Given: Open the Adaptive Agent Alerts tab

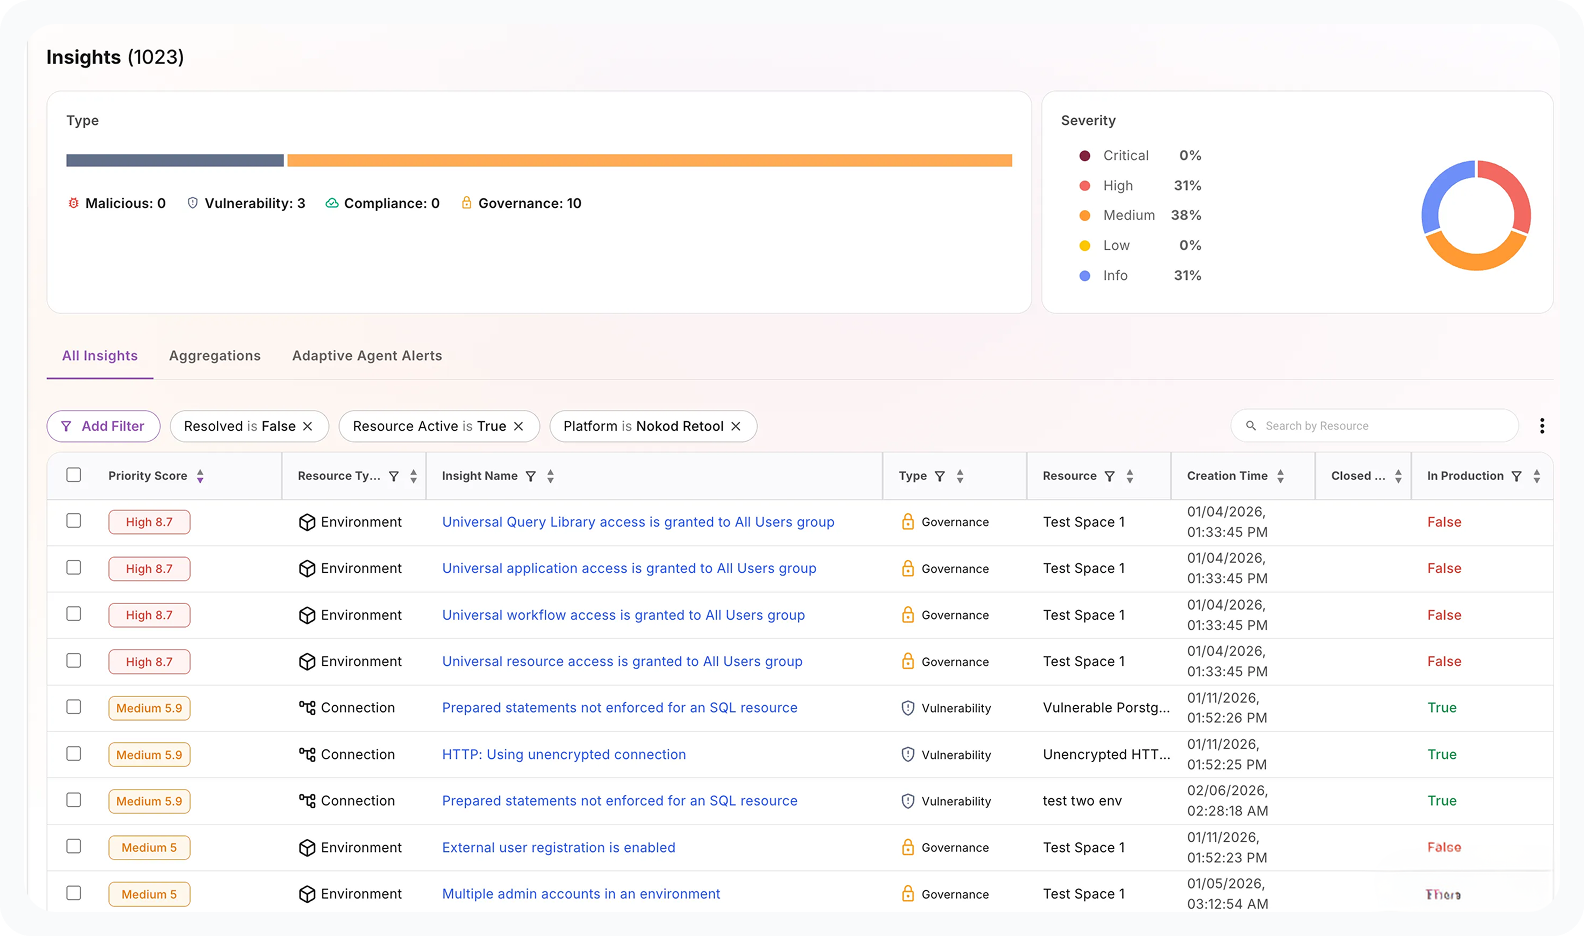Looking at the screenshot, I should pyautogui.click(x=367, y=356).
